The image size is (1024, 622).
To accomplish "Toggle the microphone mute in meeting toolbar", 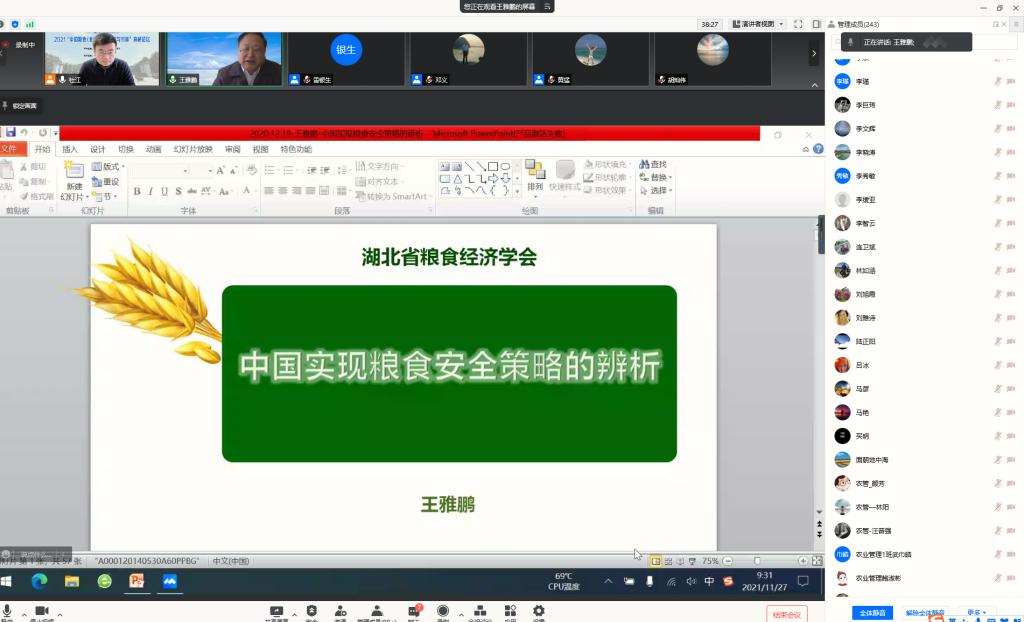I will (x=8, y=612).
